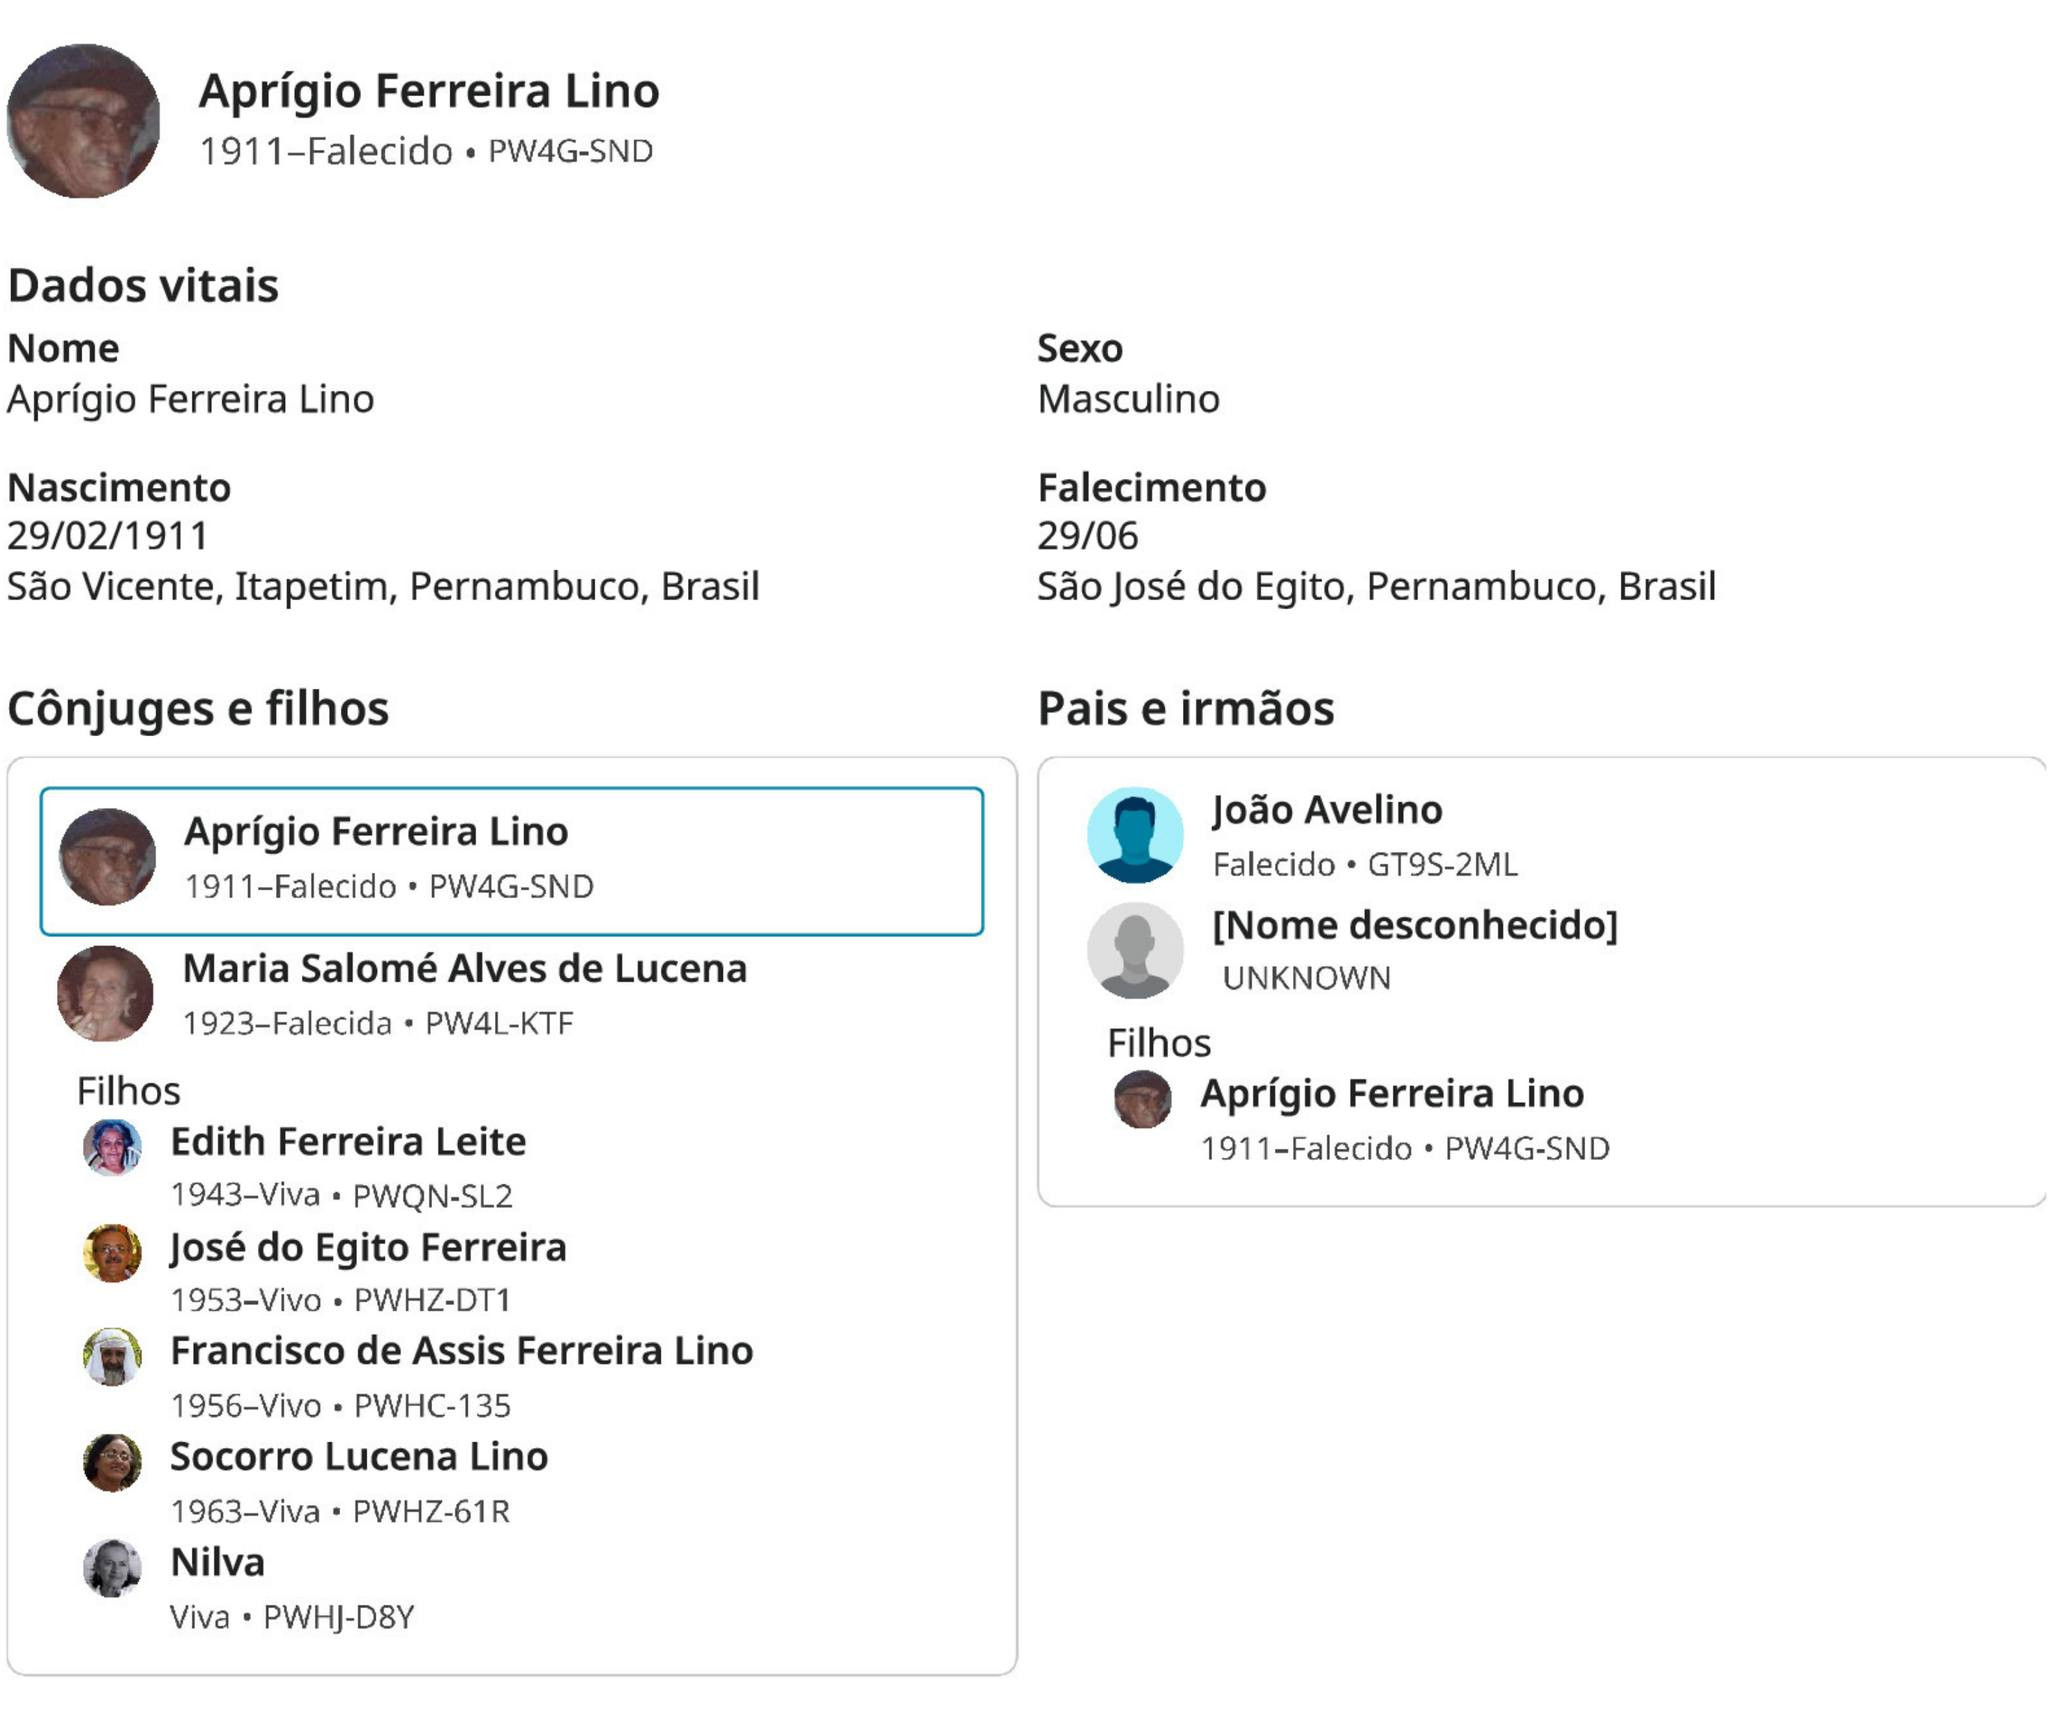2048x1717 pixels.
Task: Click the large profile photo beside the page title
Action: point(83,121)
